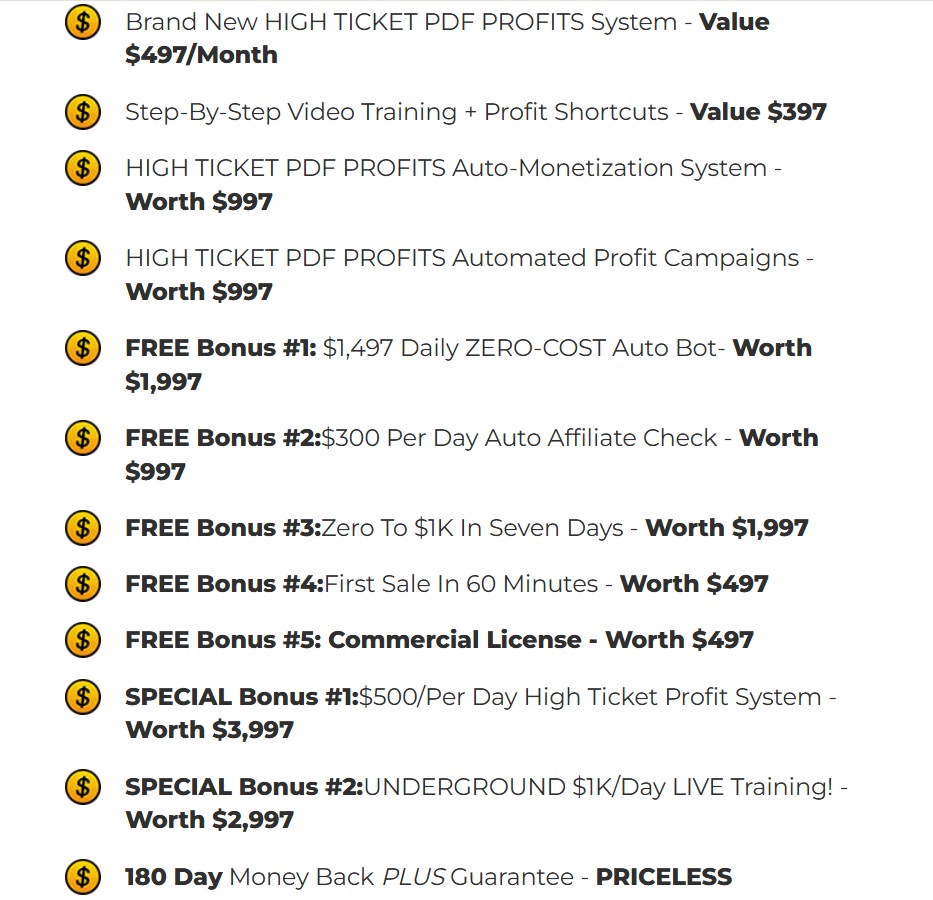
Task: Click the coin beside 180 Day Money Back Guarantee
Action: click(x=83, y=877)
